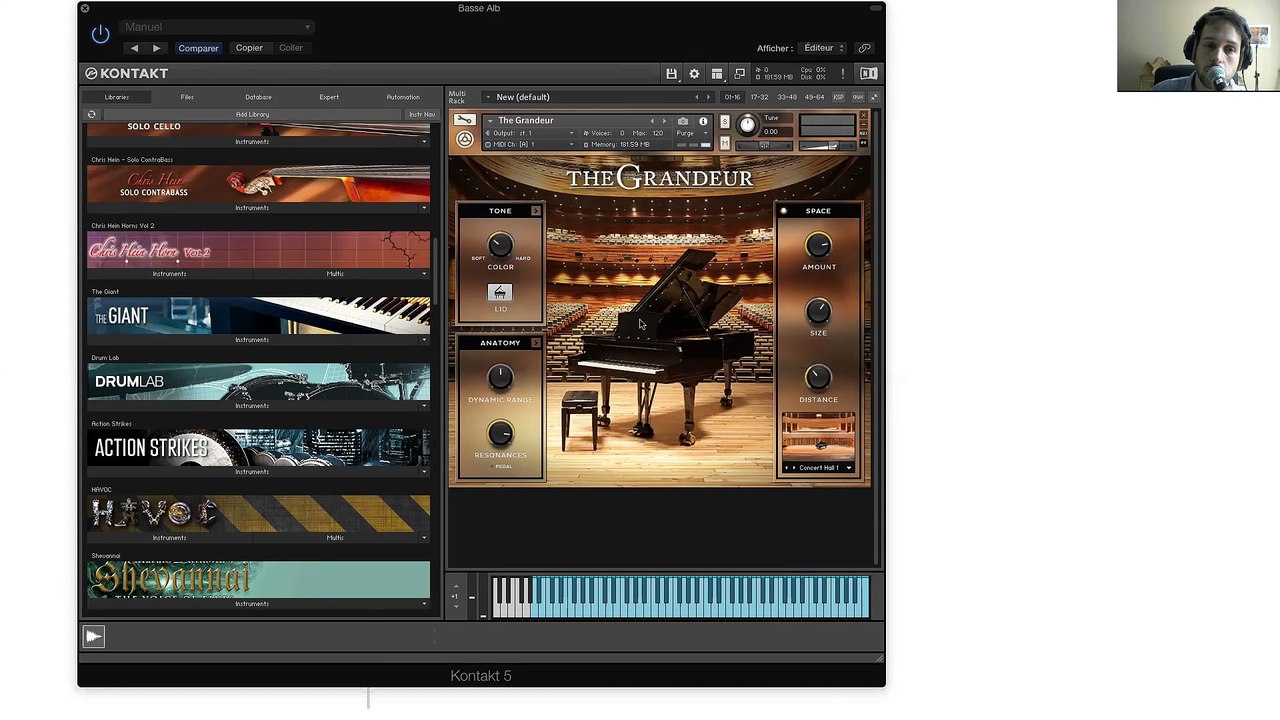The height and width of the screenshot is (720, 1280).
Task: Toggle the Comparer button
Action: 198,48
